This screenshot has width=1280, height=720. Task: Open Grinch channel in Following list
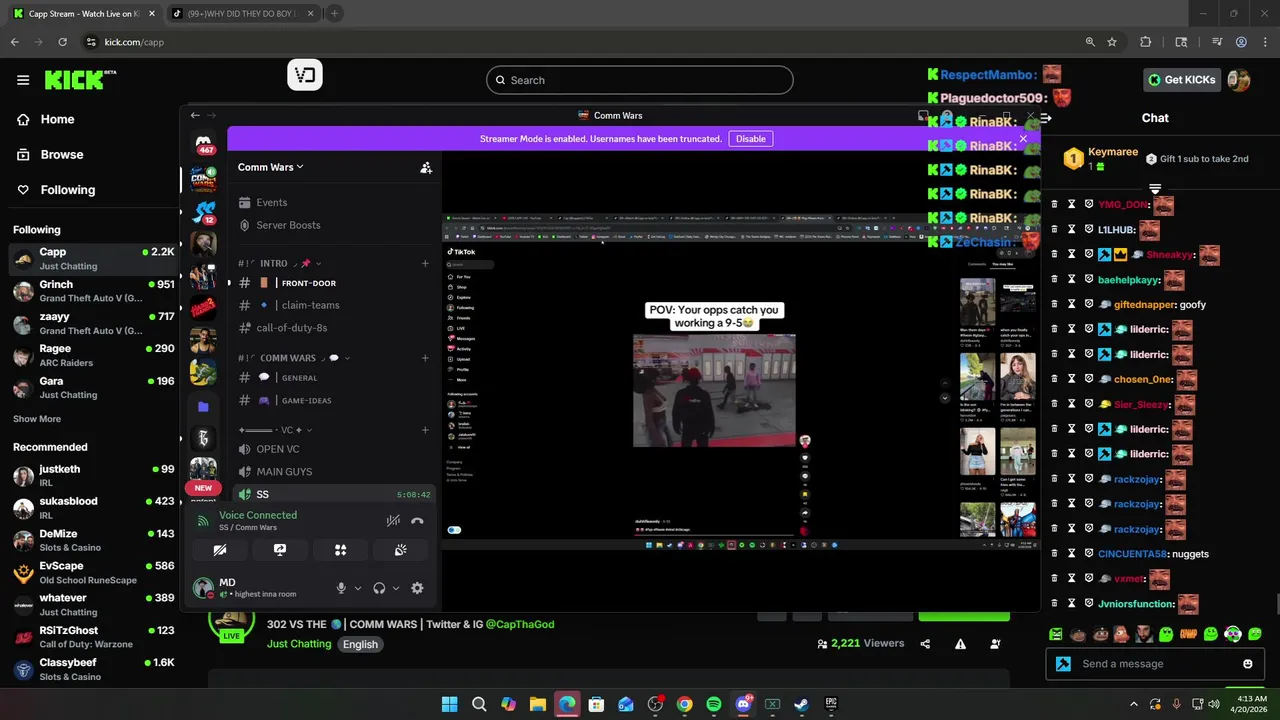(93, 291)
